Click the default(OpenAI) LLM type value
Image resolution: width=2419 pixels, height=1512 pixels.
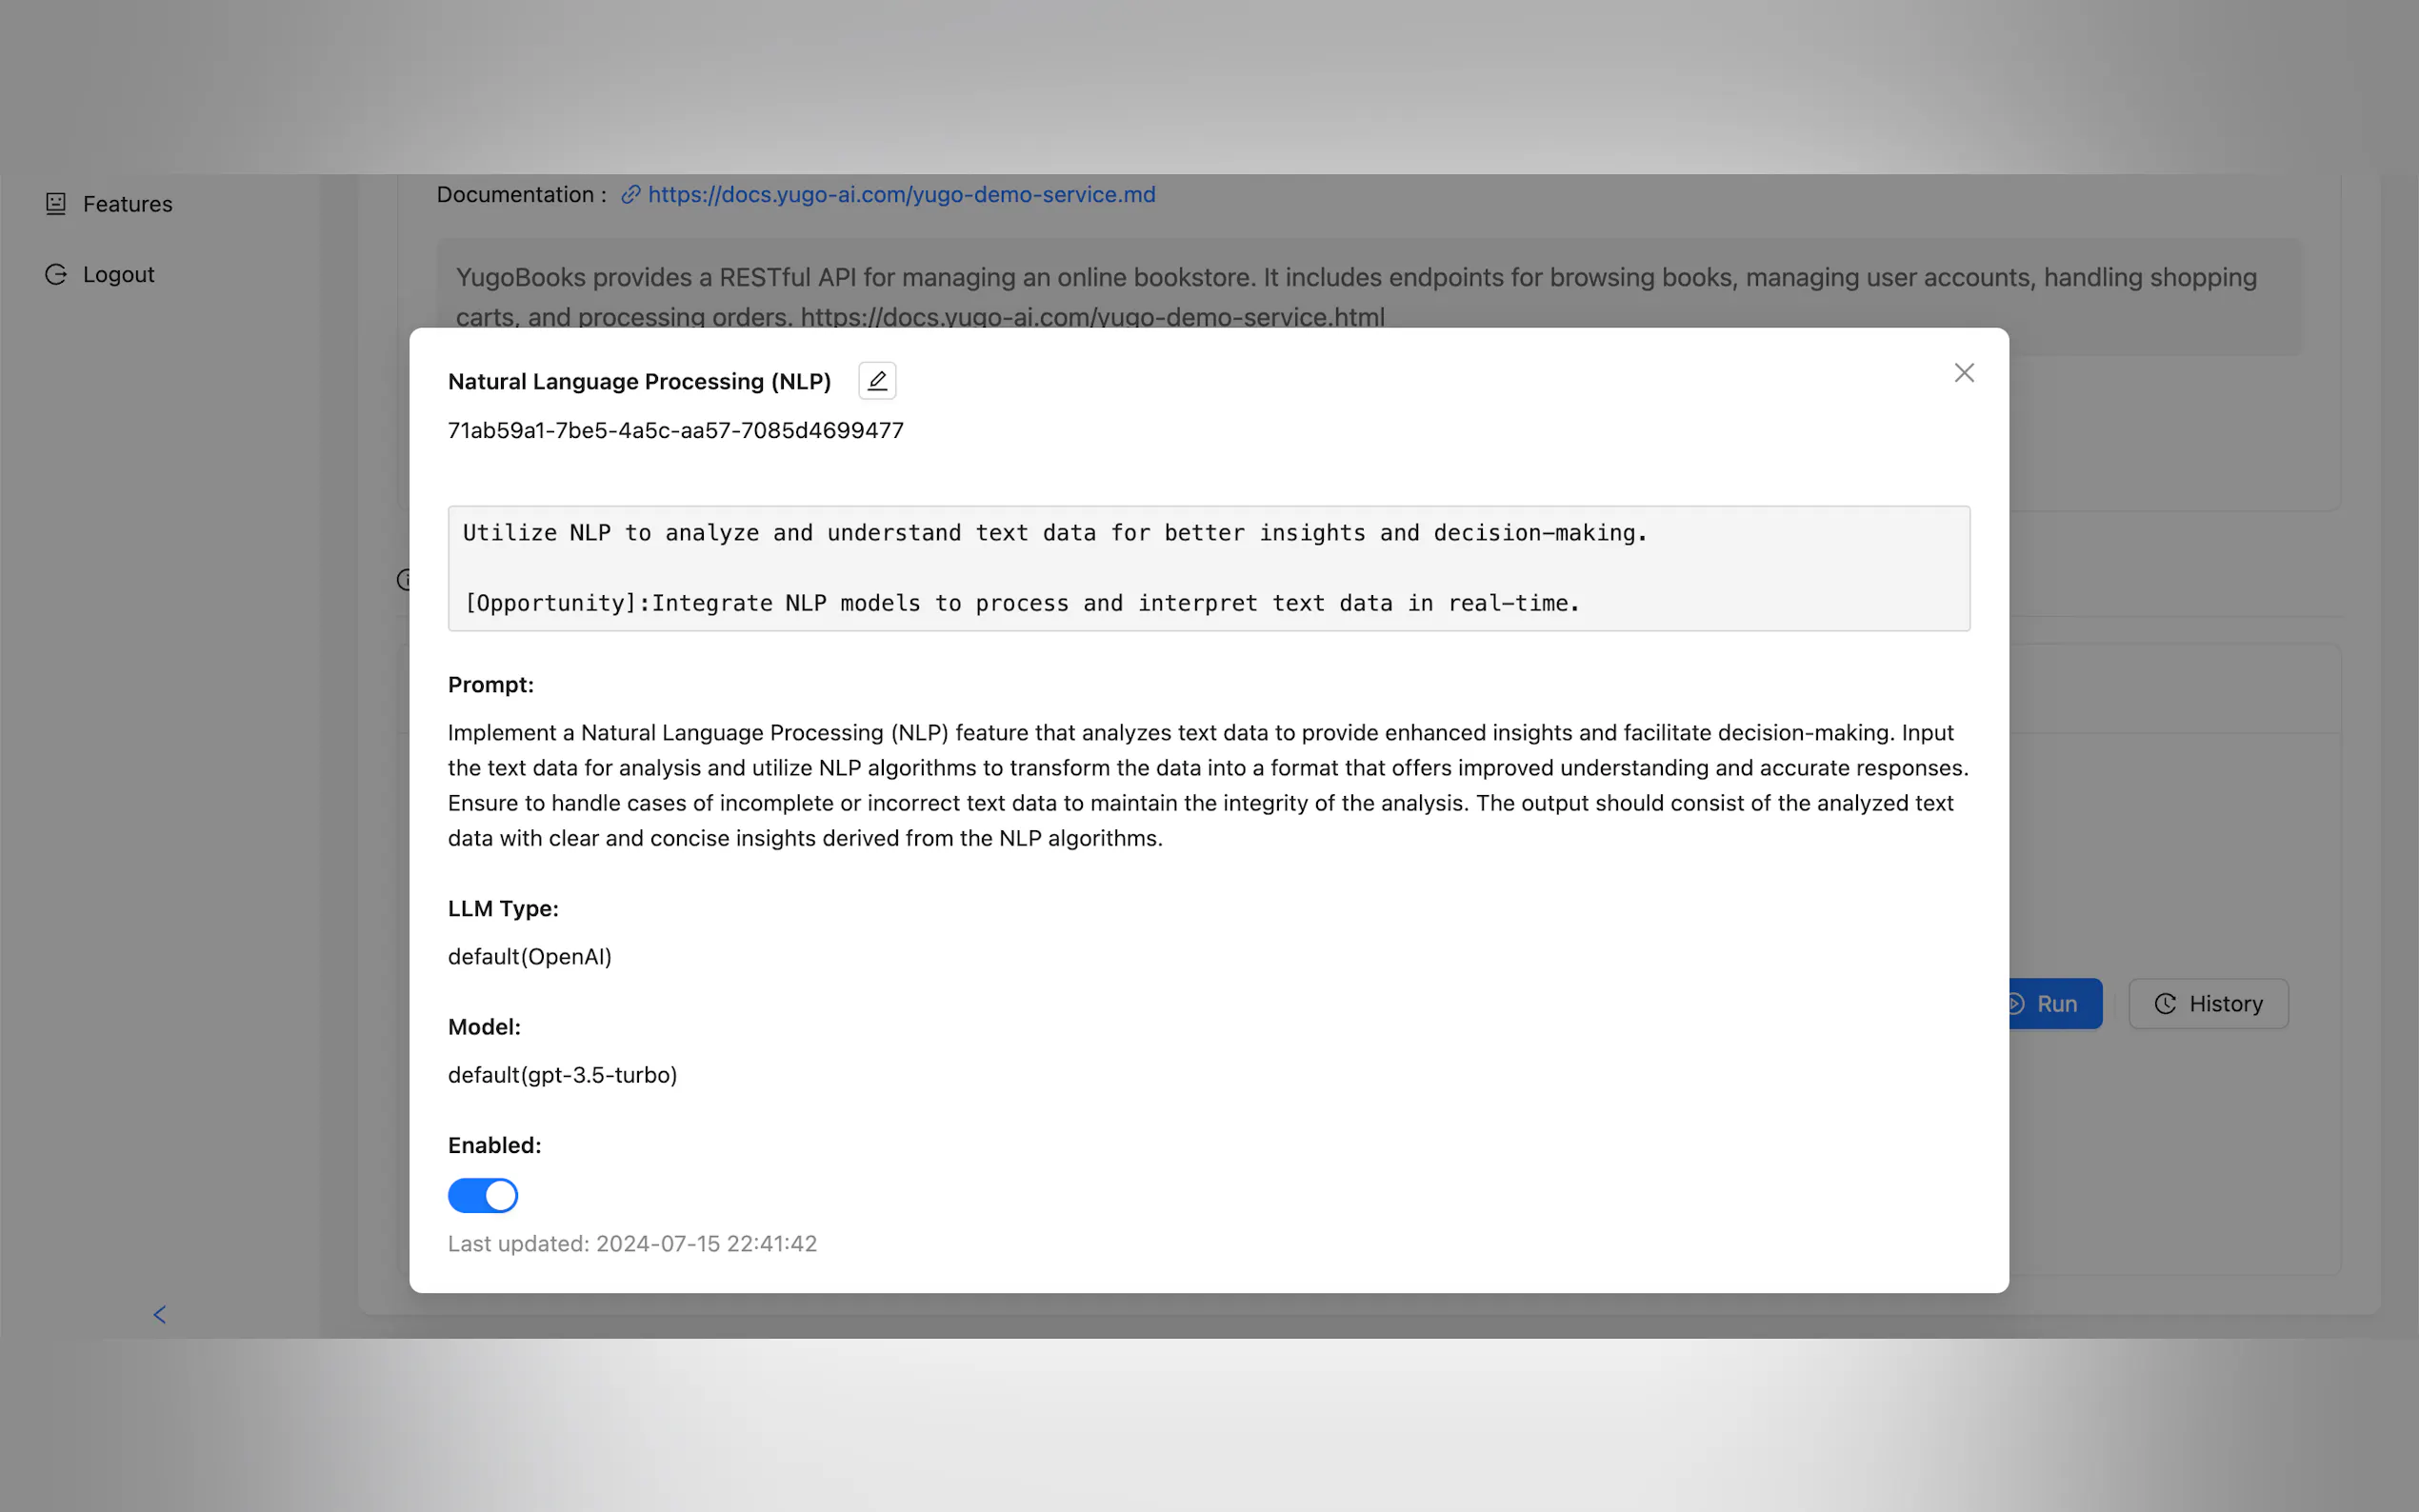coord(529,957)
